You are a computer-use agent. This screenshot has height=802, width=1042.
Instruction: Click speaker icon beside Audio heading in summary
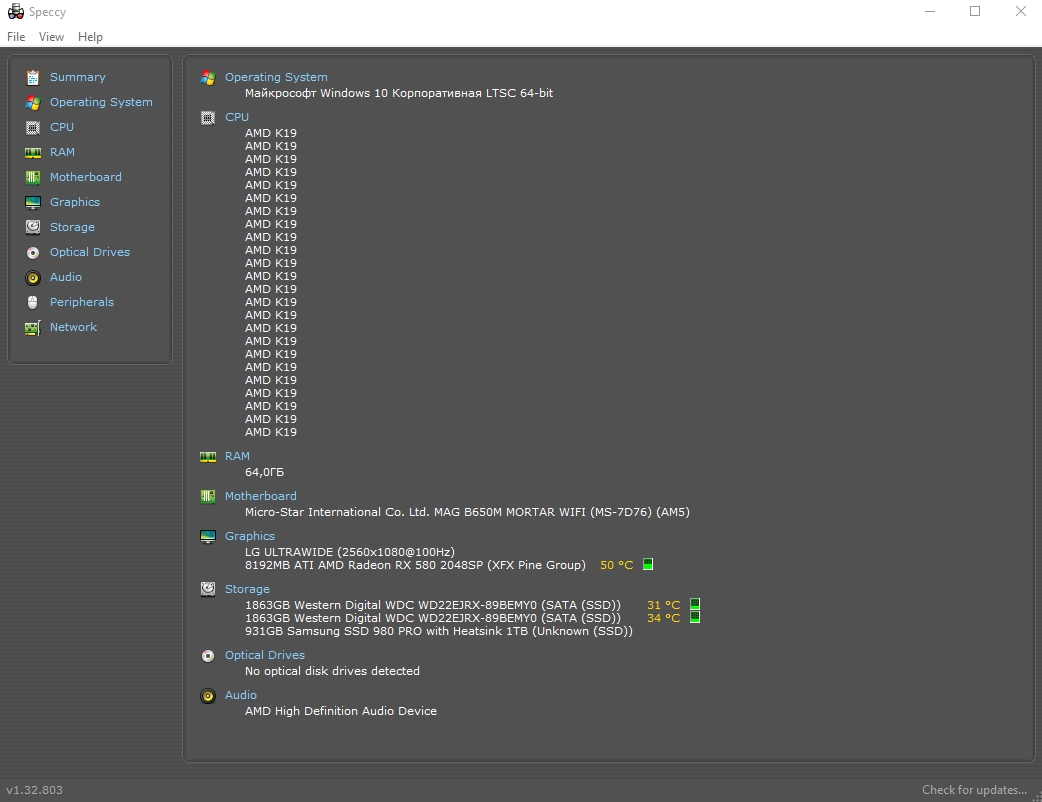point(208,696)
